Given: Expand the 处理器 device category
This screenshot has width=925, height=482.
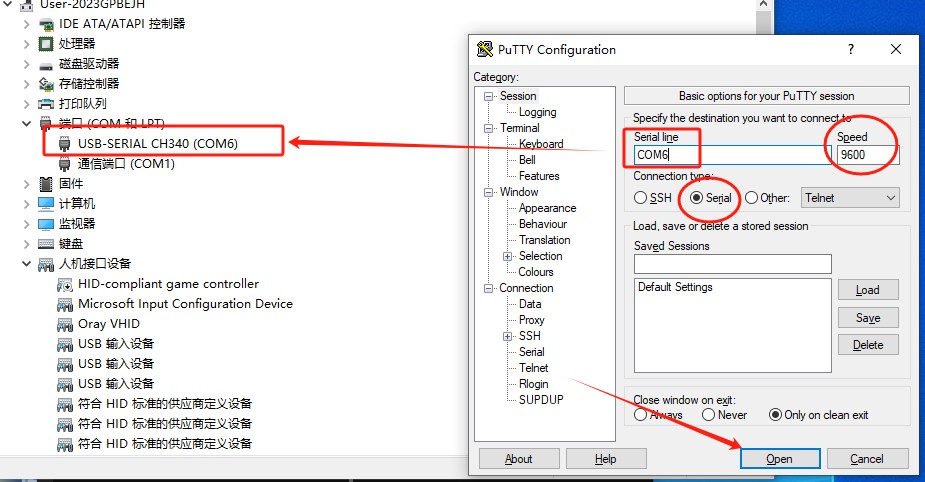Looking at the screenshot, I should pos(27,44).
